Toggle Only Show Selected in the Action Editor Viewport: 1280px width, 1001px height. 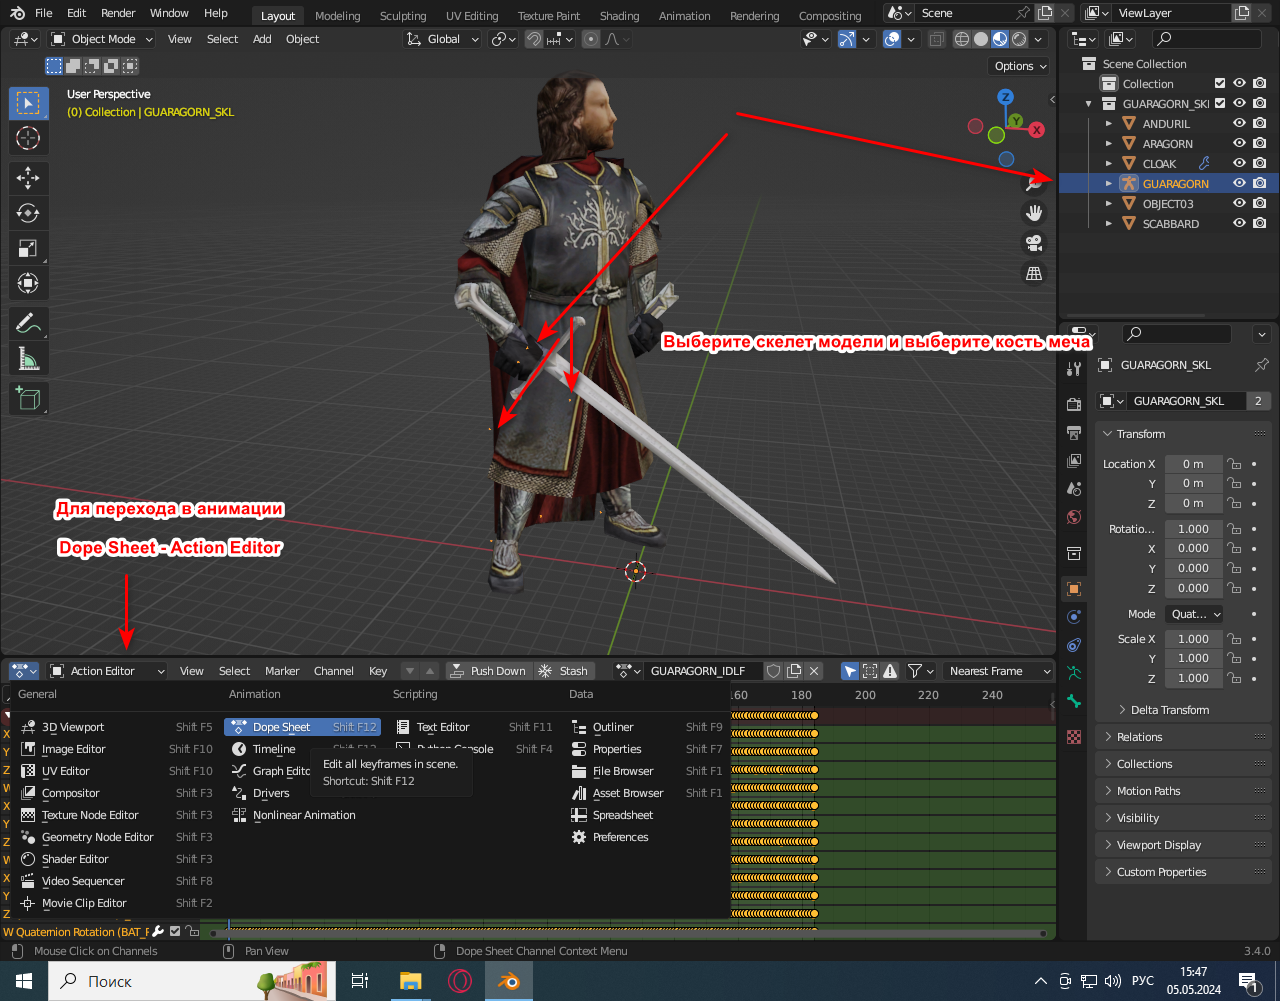tap(850, 671)
